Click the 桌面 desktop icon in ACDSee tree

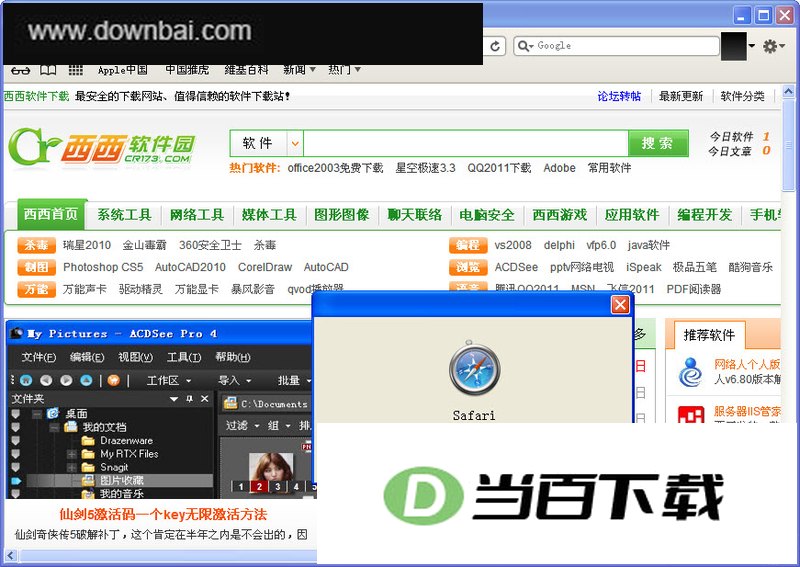[x=53, y=413]
